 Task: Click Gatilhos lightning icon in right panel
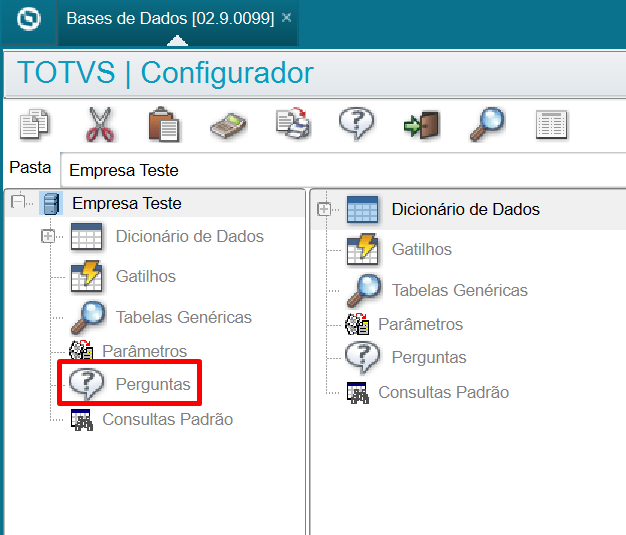coord(363,249)
